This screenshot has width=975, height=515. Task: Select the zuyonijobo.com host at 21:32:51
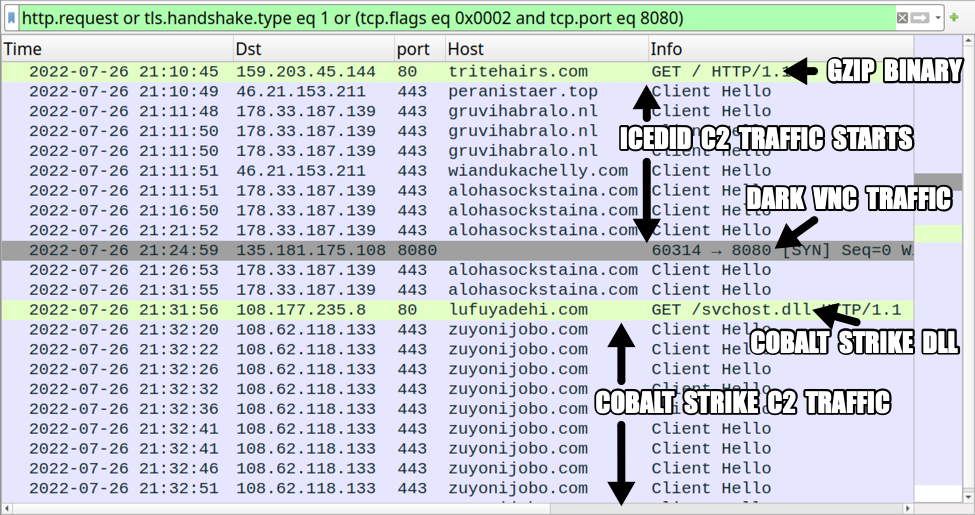coord(518,489)
